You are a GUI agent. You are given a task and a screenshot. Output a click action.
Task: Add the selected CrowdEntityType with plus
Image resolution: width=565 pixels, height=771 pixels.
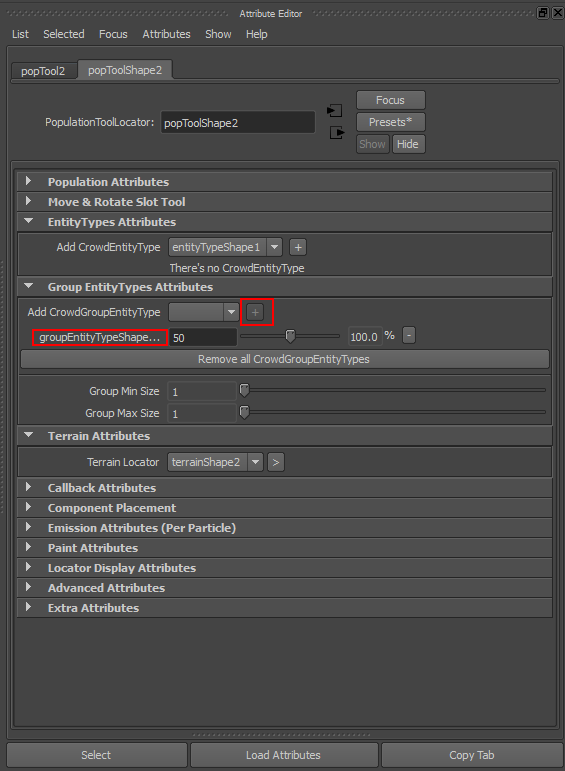298,247
